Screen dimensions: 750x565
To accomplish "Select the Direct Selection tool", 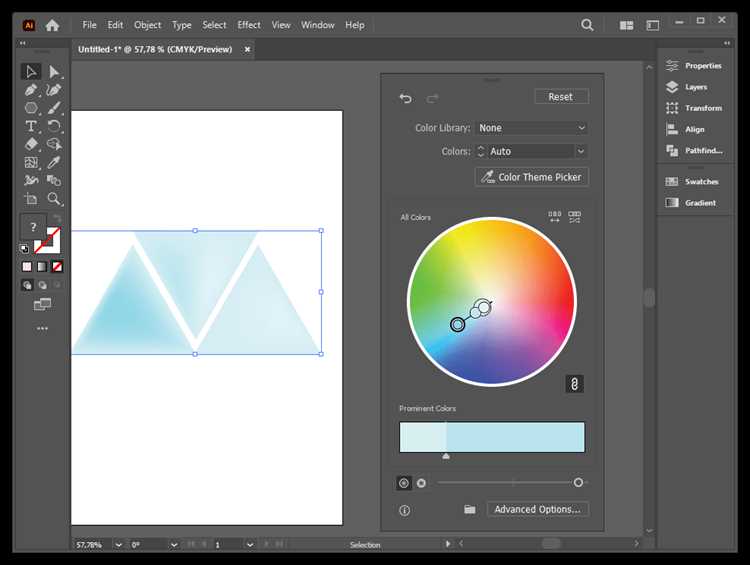I will click(x=54, y=72).
